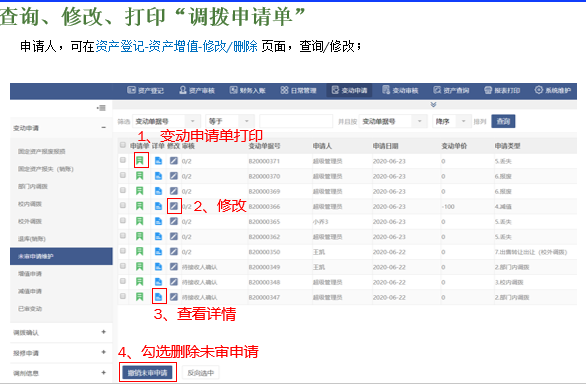This screenshot has height=384, width=586.
Task: Edit the application in row B20000348
Action: click(174, 282)
